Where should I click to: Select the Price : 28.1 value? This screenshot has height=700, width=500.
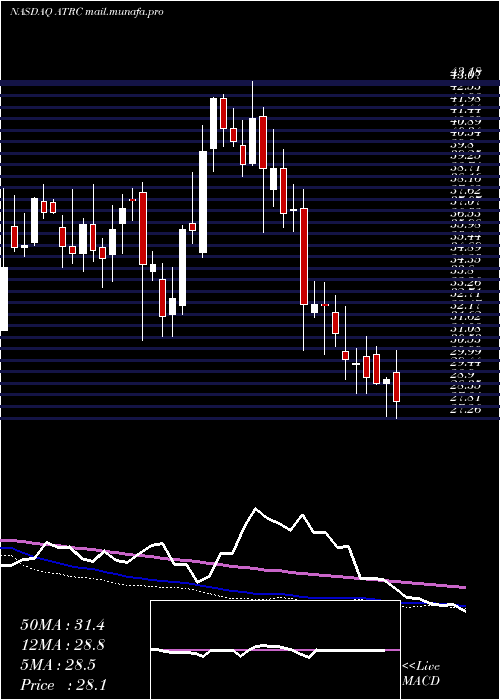coord(63,684)
